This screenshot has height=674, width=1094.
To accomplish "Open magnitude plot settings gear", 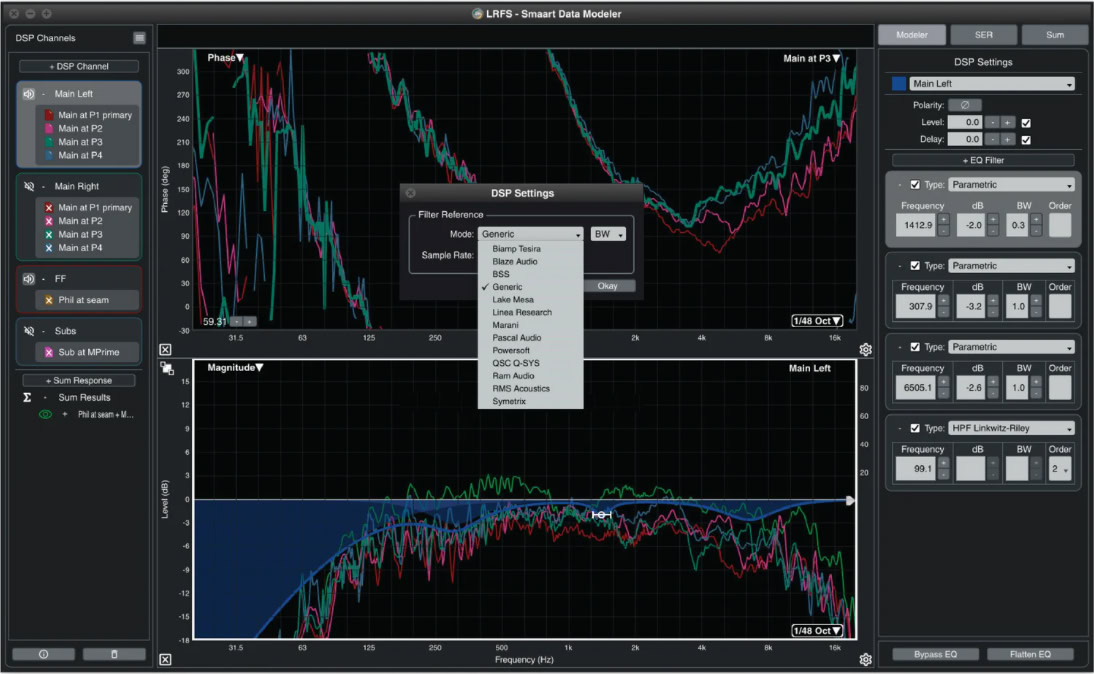I will point(865,659).
